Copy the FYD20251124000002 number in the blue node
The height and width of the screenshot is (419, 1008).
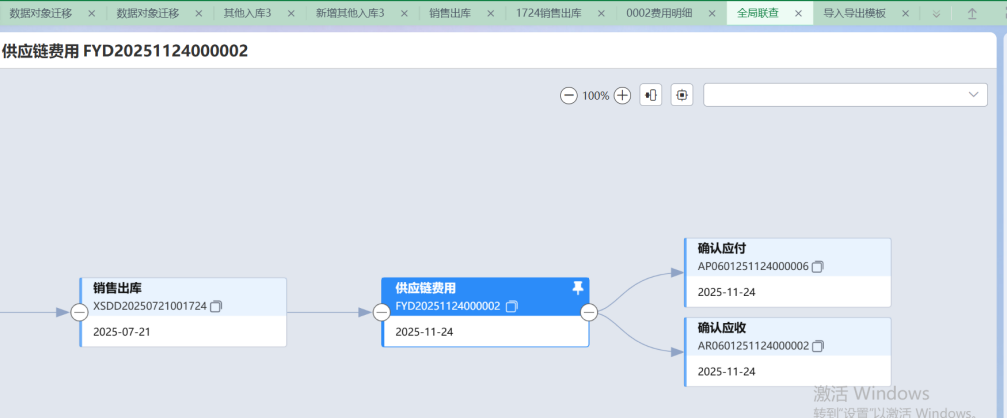point(512,306)
